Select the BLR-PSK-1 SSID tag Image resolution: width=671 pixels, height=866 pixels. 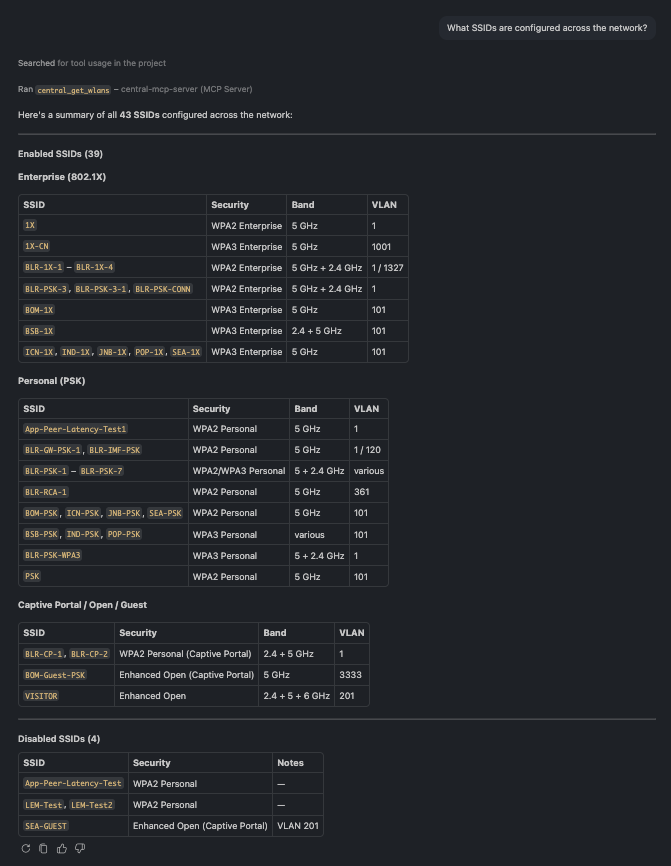[x=46, y=471]
